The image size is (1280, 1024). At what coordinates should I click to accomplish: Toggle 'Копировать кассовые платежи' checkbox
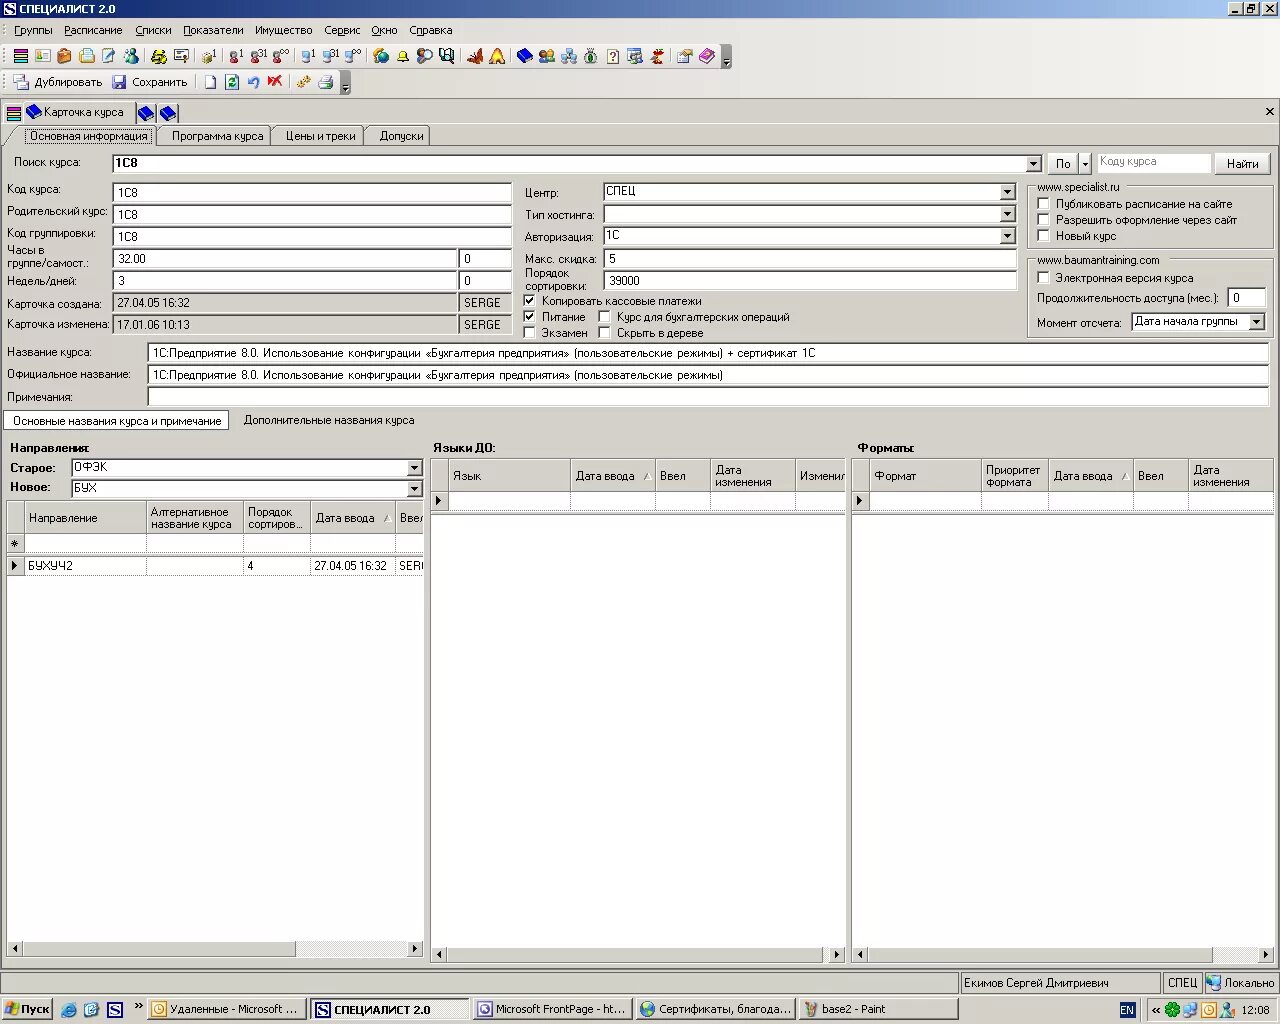point(530,301)
